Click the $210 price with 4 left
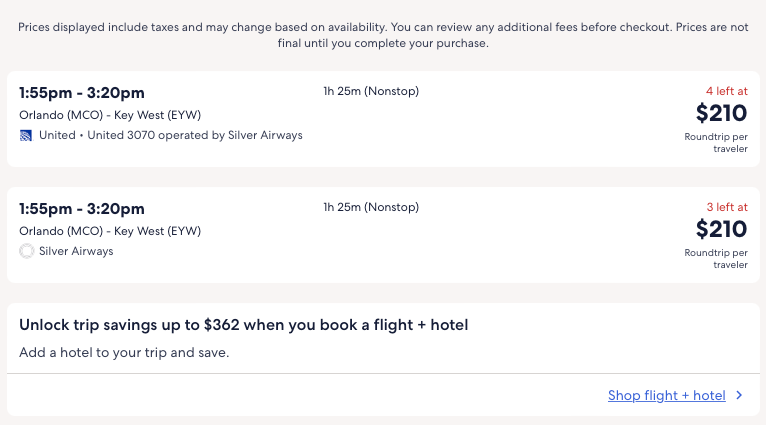This screenshot has height=425, width=766. pyautogui.click(x=721, y=113)
